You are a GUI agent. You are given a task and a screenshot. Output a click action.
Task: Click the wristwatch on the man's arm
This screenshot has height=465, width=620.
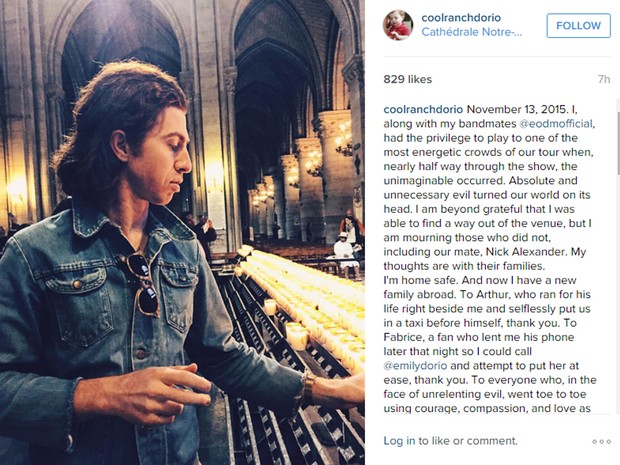[x=308, y=388]
